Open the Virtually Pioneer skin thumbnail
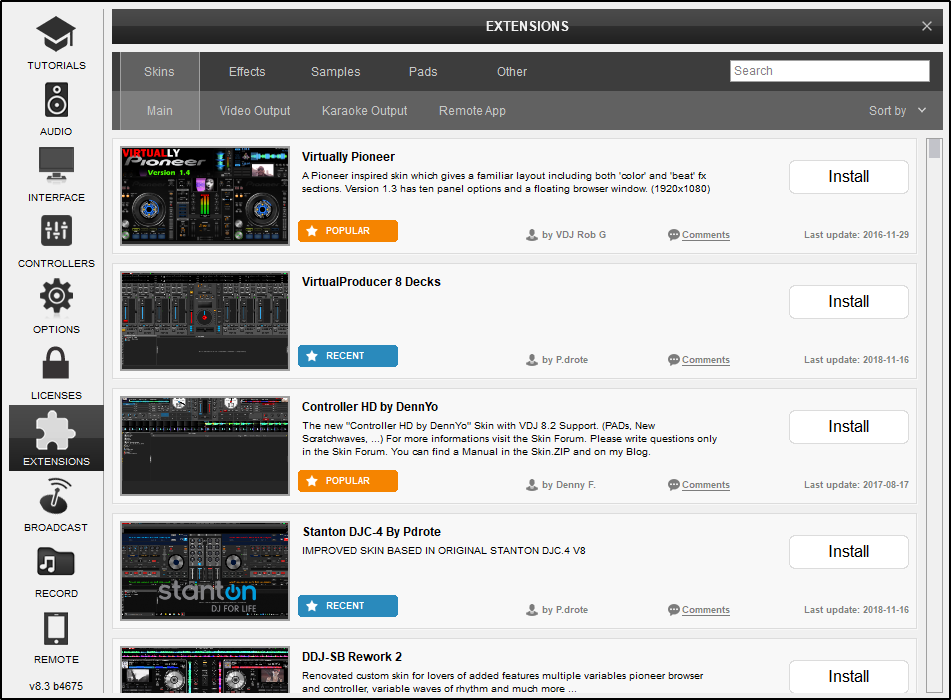 point(205,196)
